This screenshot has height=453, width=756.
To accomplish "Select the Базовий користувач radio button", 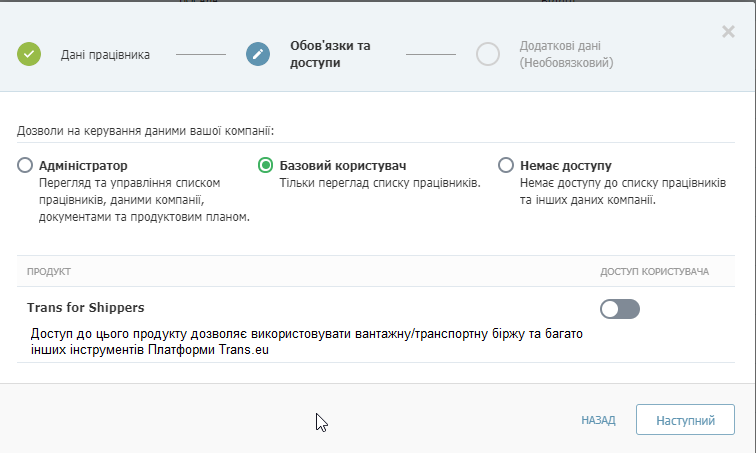I will pos(265,165).
